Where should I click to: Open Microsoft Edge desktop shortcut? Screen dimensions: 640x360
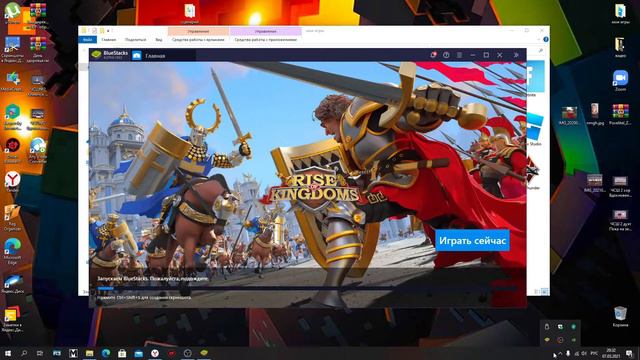point(13,250)
